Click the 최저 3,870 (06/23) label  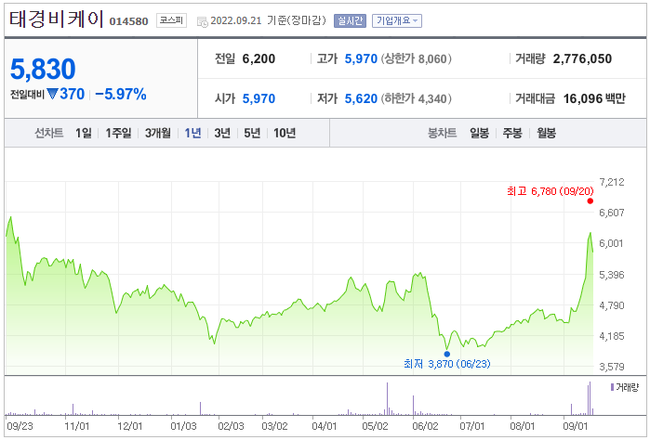pos(447,364)
